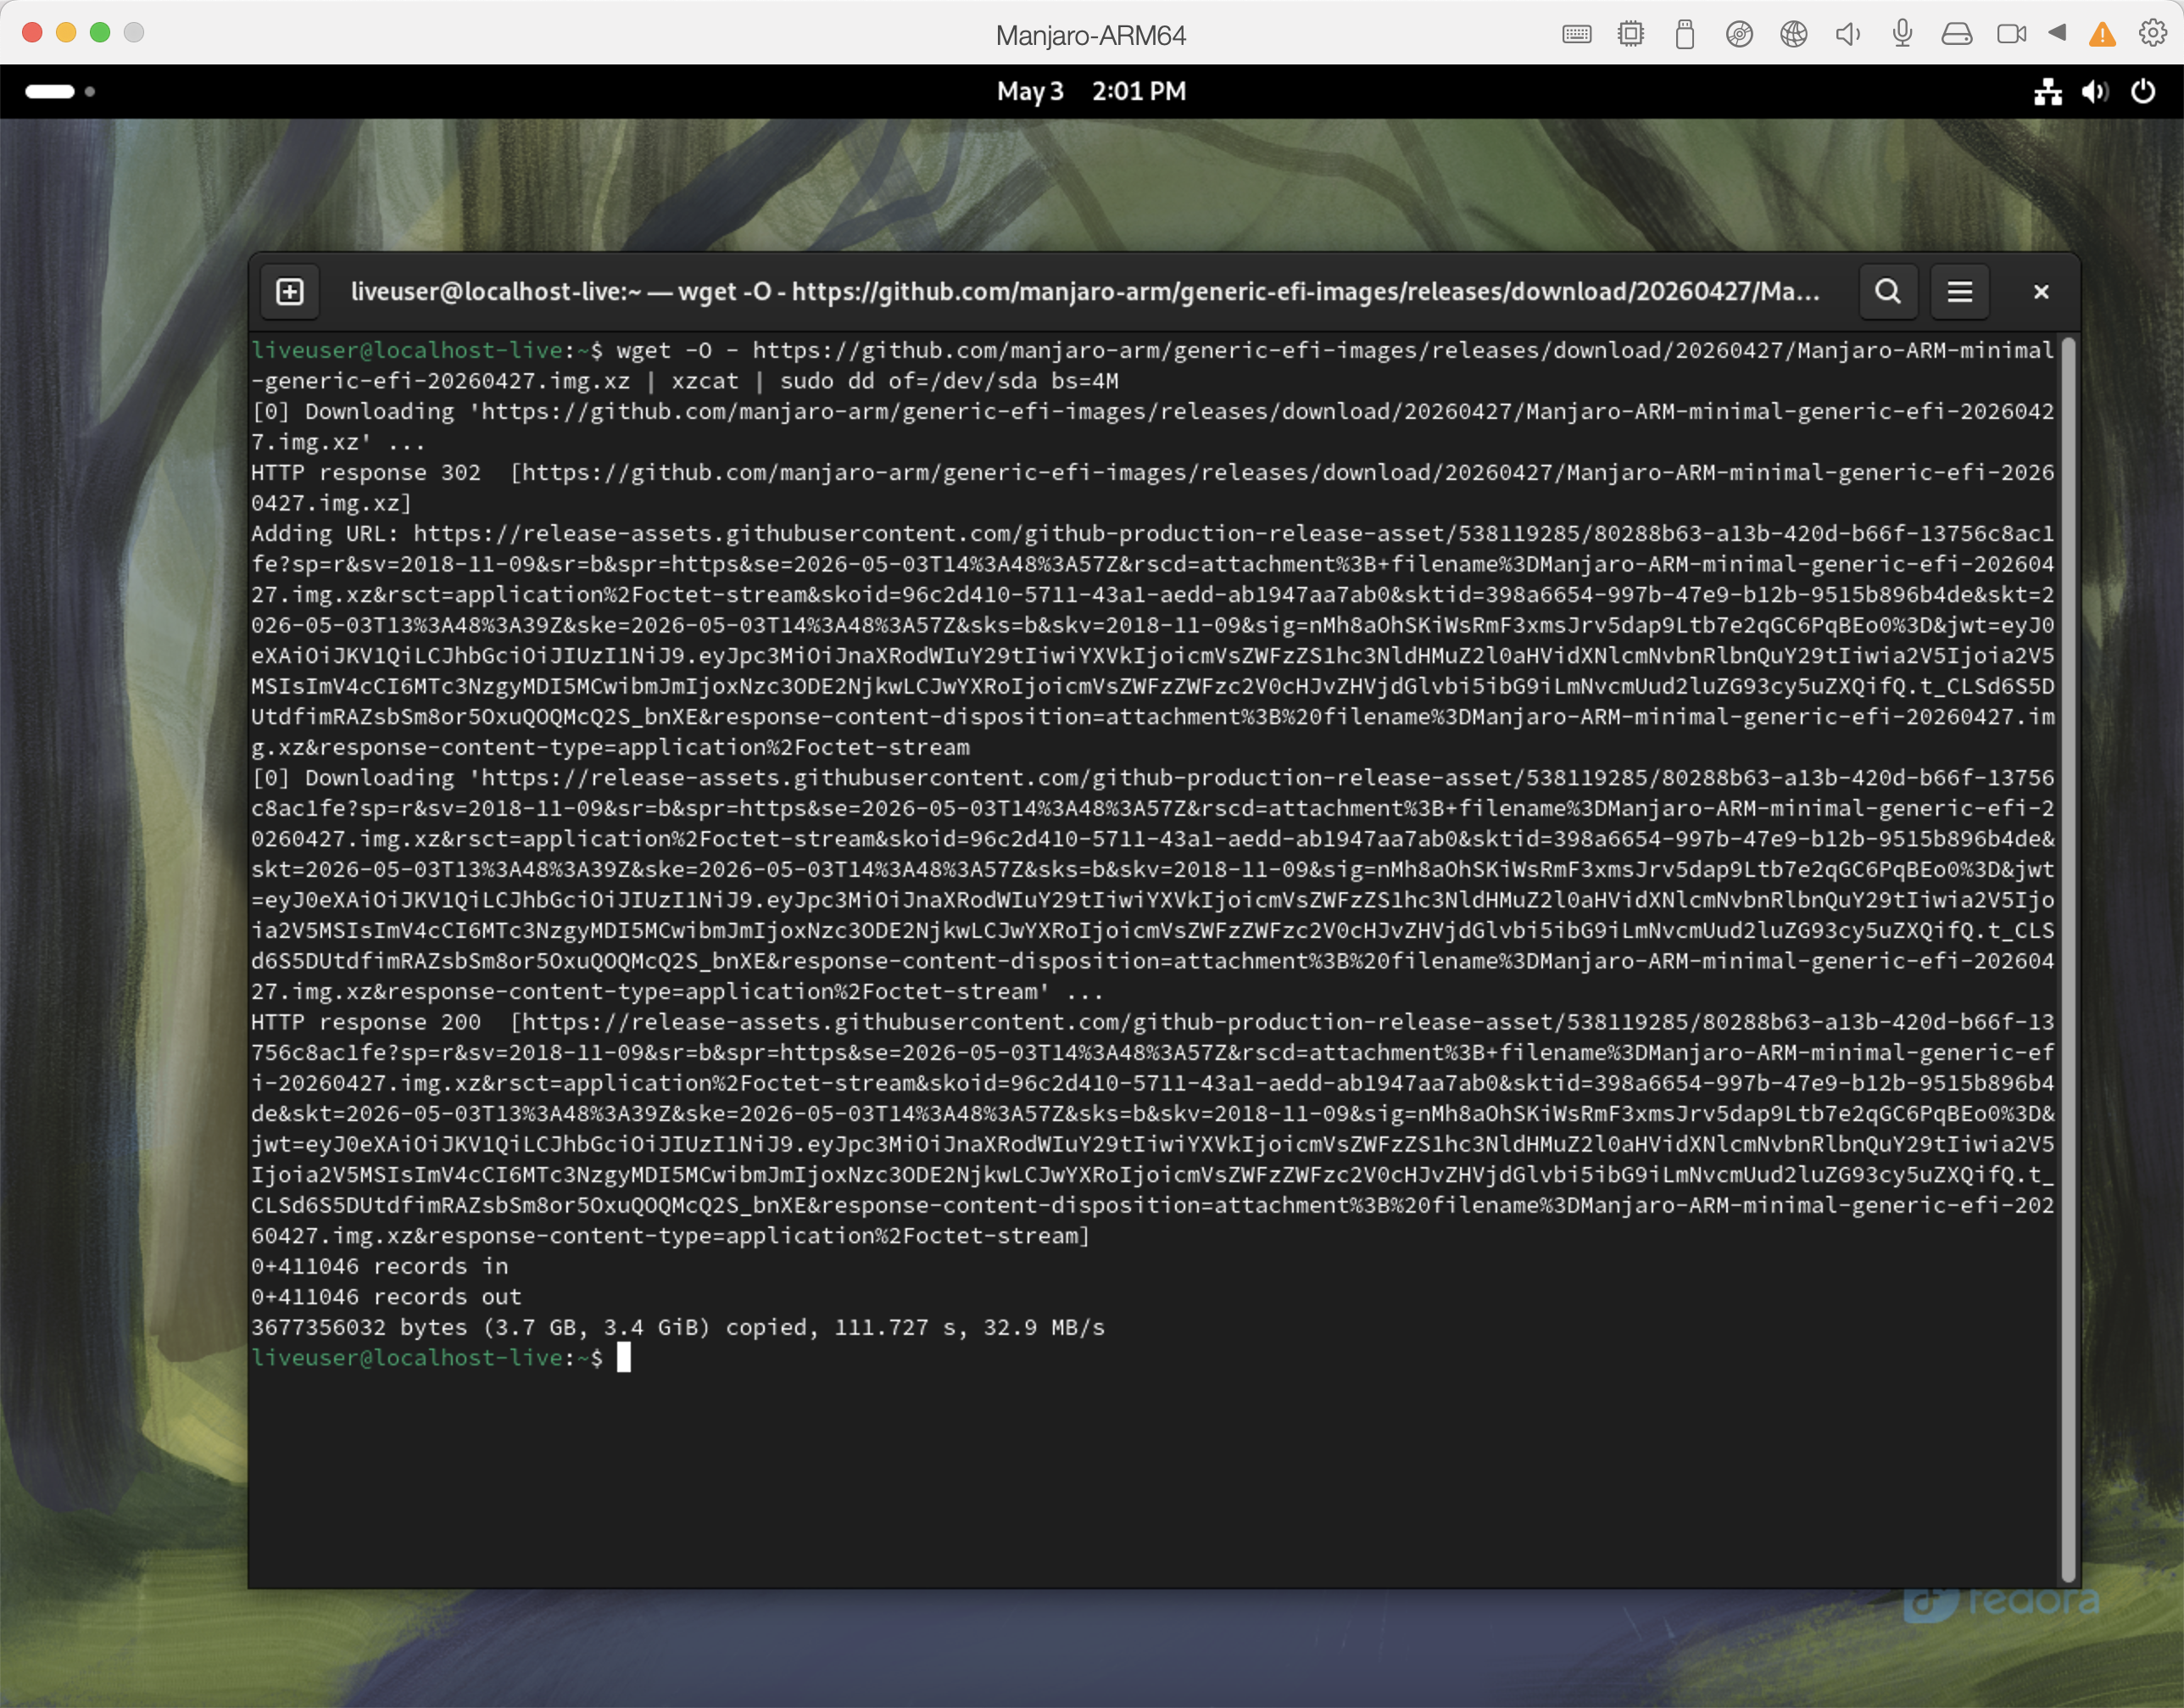Open the terminal search
Viewport: 2184px width, 1708px height.
point(1887,292)
